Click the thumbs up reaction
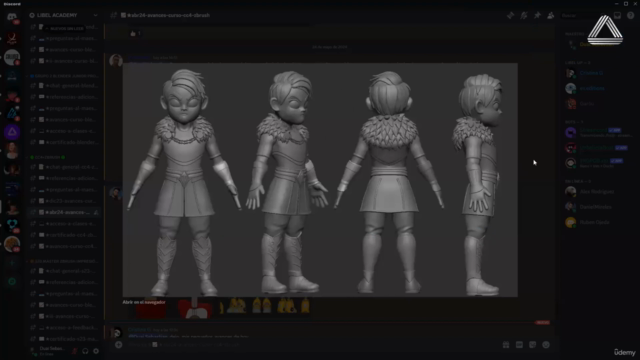 135,33
